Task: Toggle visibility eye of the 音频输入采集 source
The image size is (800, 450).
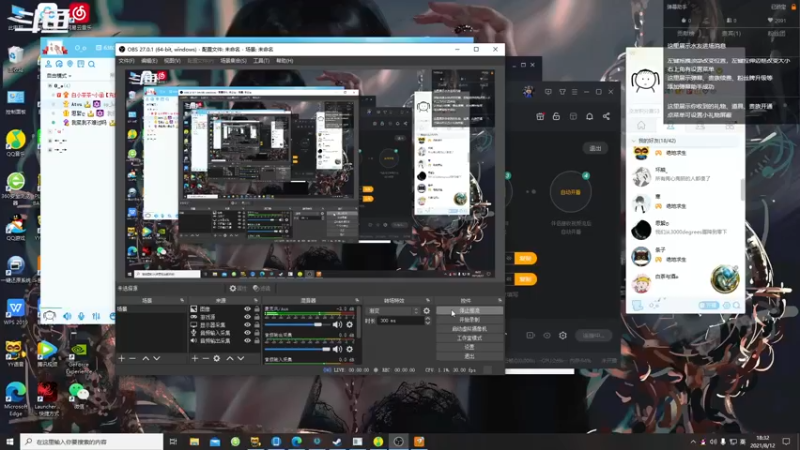Action: pyautogui.click(x=247, y=333)
